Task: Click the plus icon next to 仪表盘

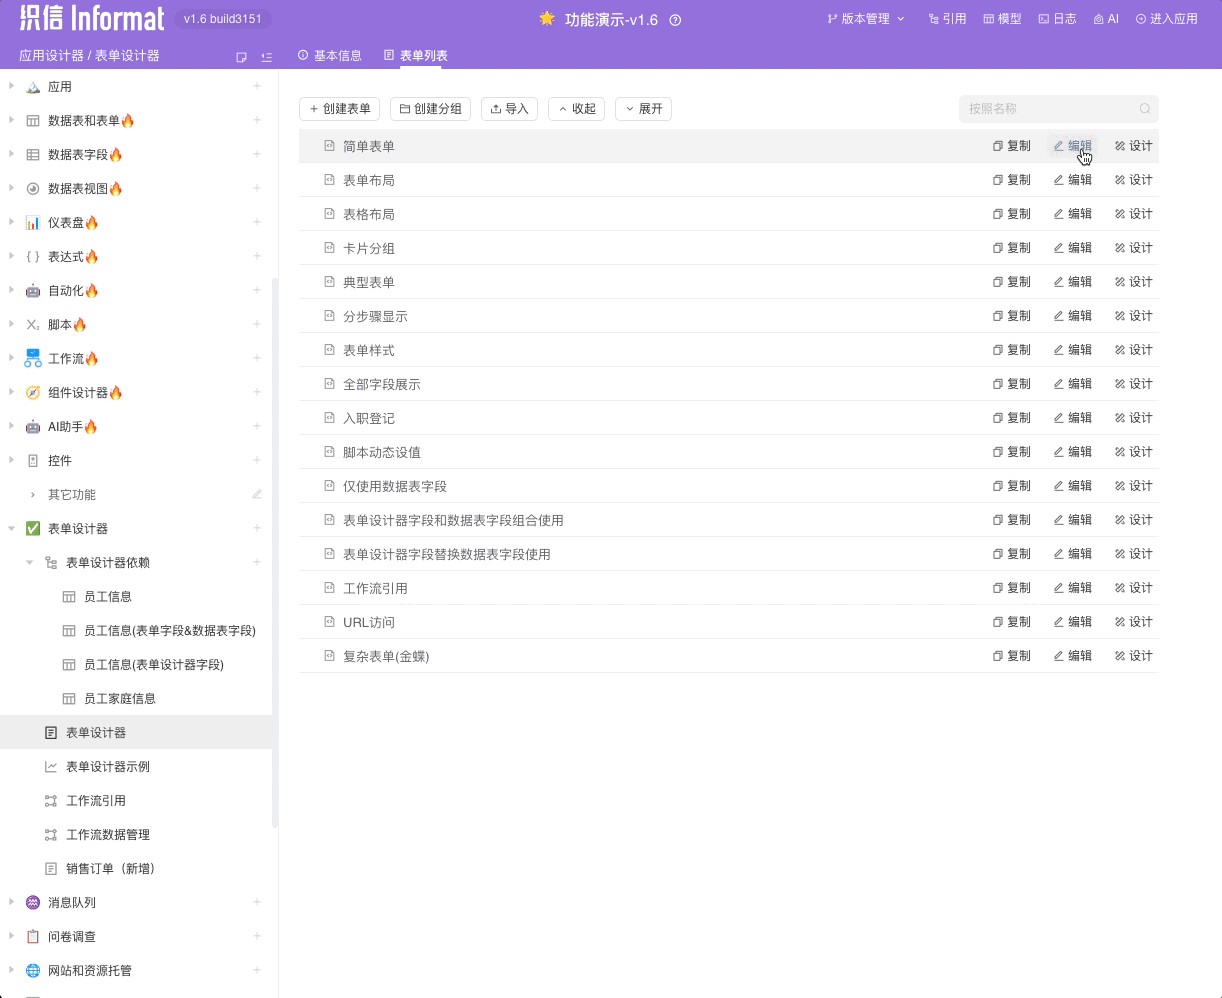Action: pyautogui.click(x=257, y=222)
